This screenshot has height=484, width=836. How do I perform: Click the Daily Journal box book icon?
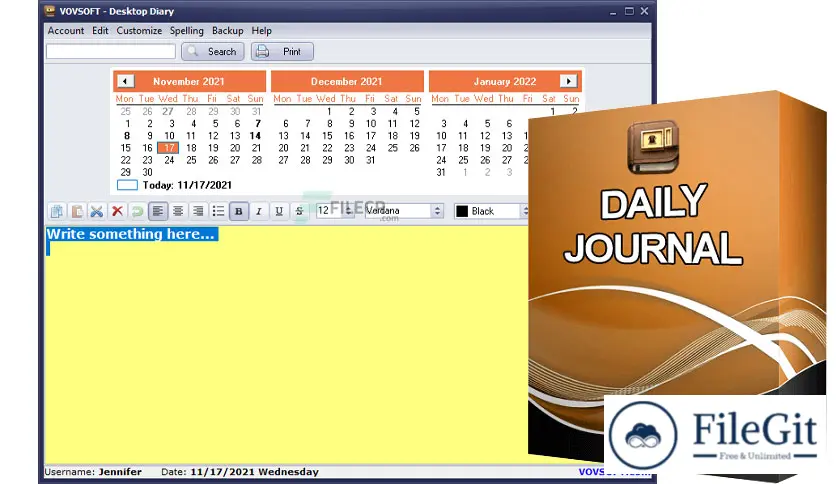(653, 146)
